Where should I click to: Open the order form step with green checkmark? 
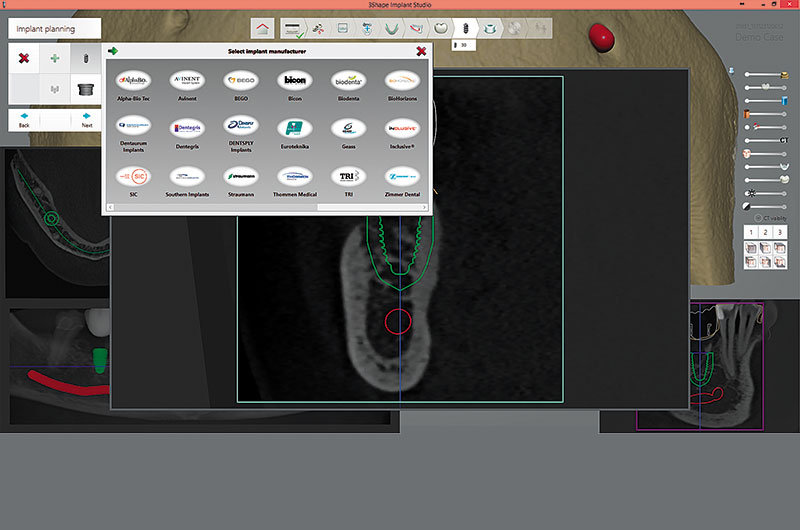coord(293,29)
